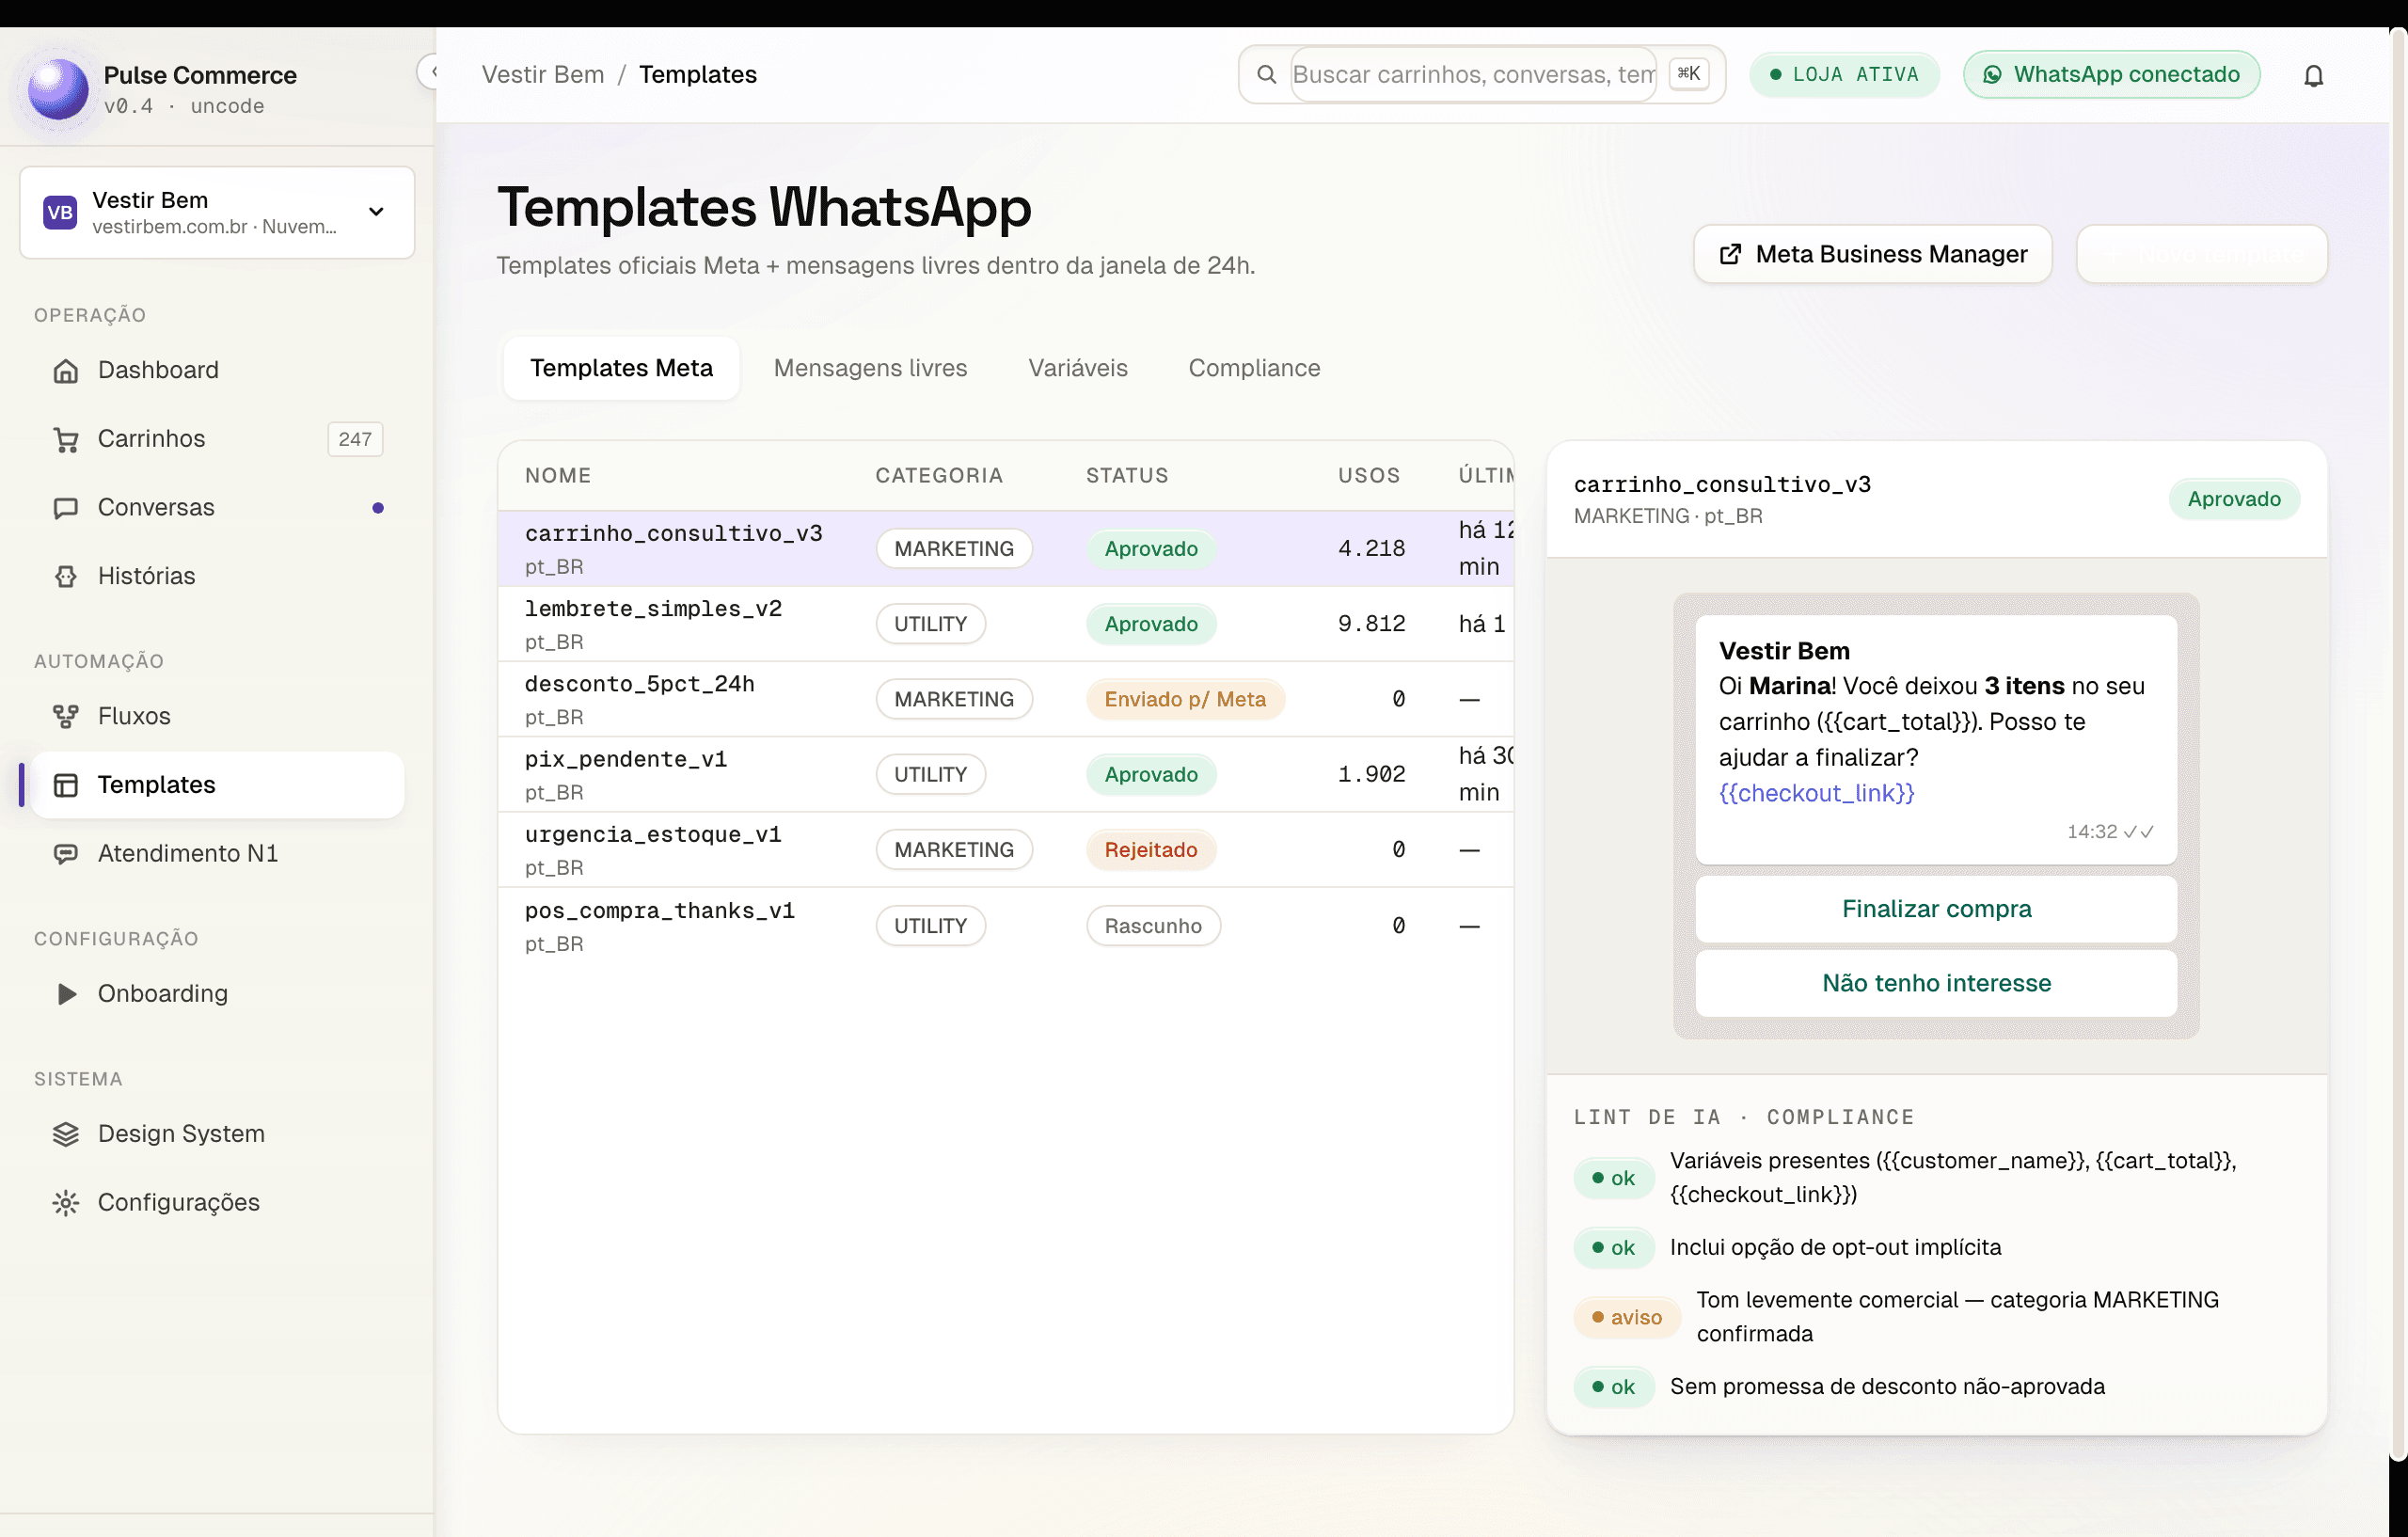The height and width of the screenshot is (1537, 2408).
Task: Click the external link icon on Meta Business Manager
Action: pos(1730,254)
